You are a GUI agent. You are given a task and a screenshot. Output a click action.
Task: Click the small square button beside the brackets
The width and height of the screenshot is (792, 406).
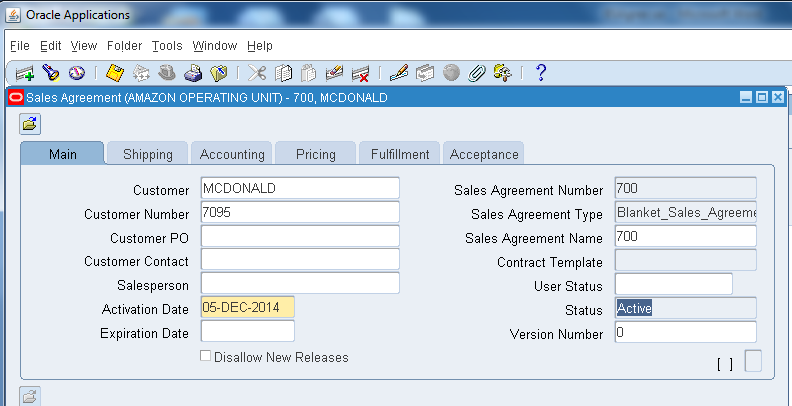click(753, 362)
